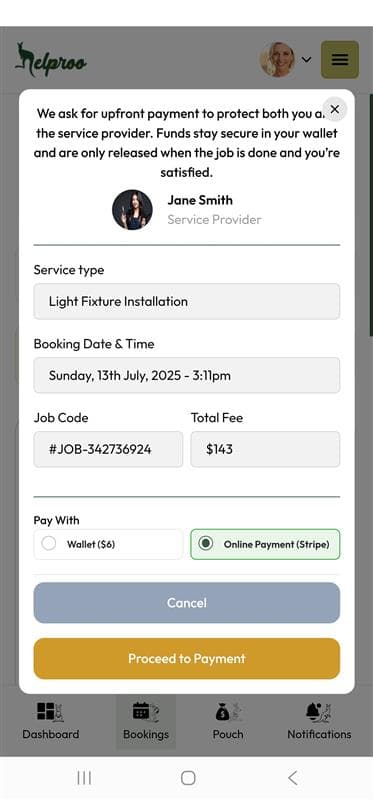Select the Wallet ($6) payment option
Viewport: 373px width, 800px height.
pyautogui.click(x=108, y=544)
